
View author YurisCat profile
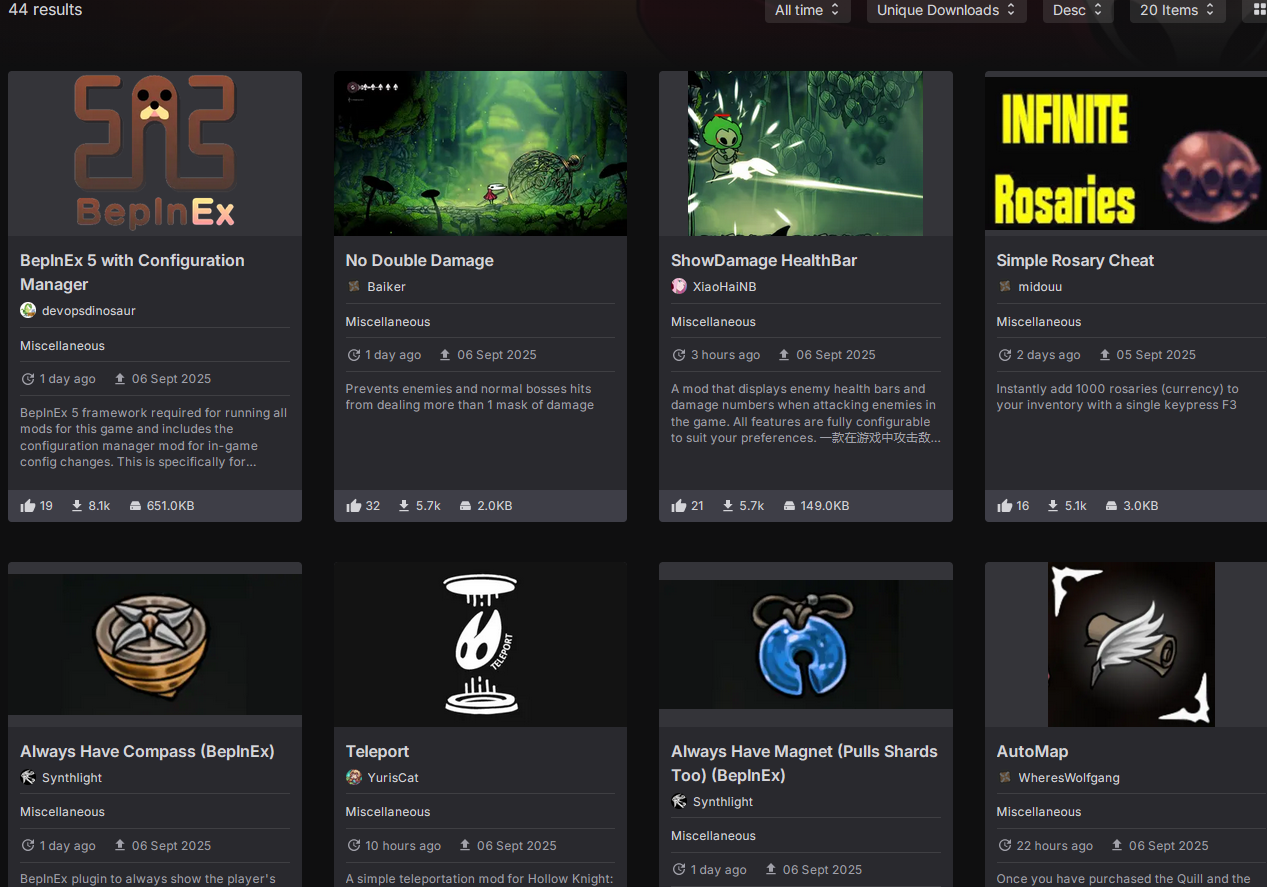pyautogui.click(x=393, y=777)
